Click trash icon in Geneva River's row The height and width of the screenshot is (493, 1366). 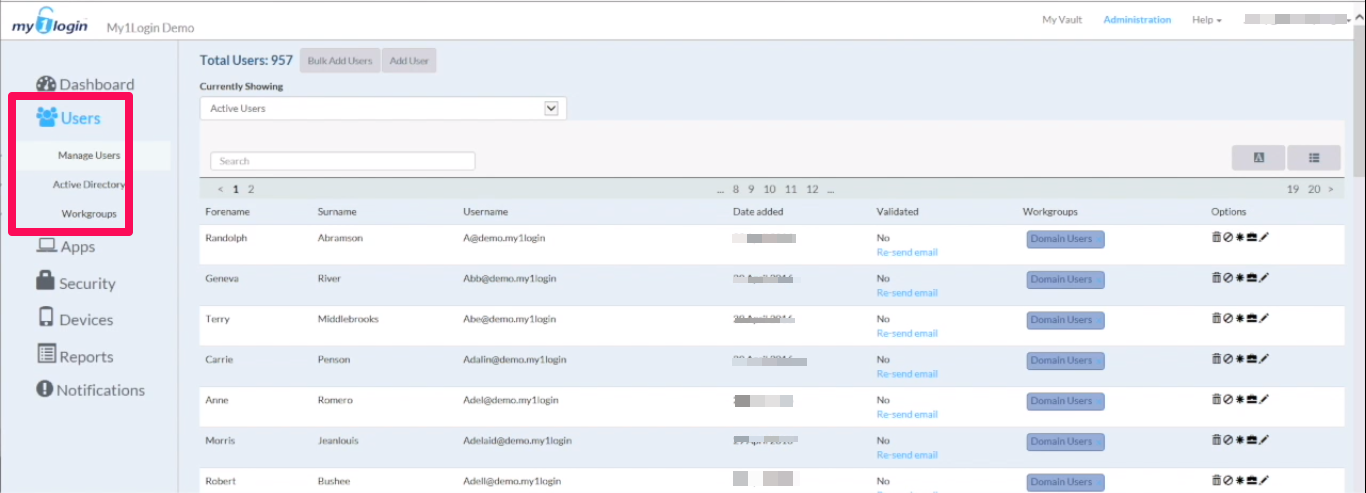point(1216,278)
